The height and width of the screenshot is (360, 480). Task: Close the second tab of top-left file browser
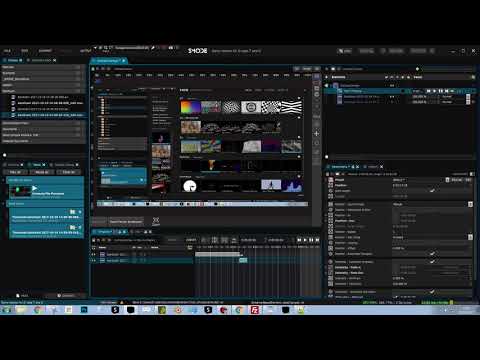54,60
